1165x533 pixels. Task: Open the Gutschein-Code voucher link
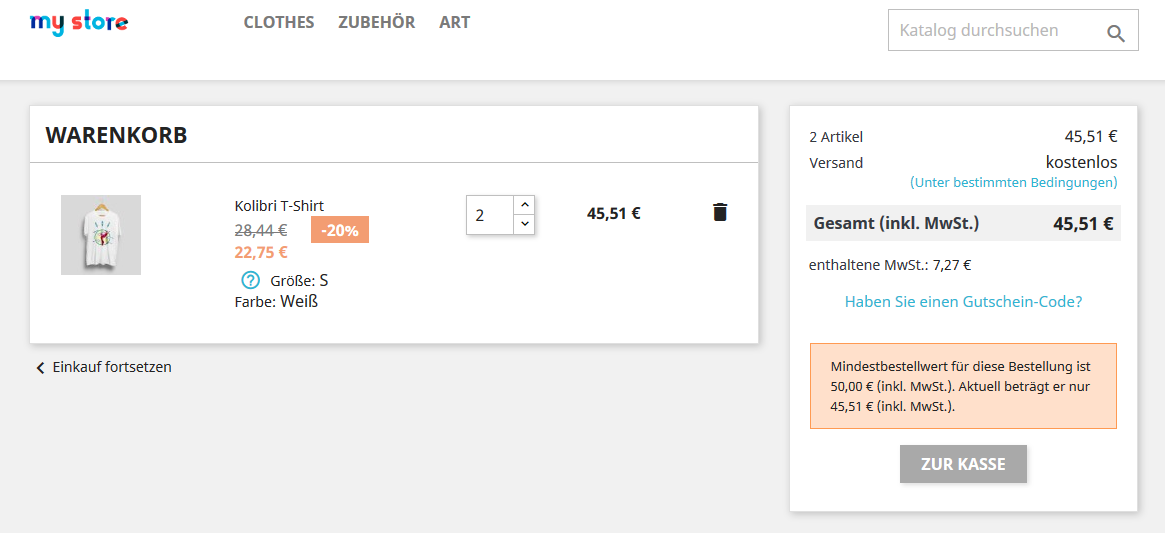[x=963, y=301]
